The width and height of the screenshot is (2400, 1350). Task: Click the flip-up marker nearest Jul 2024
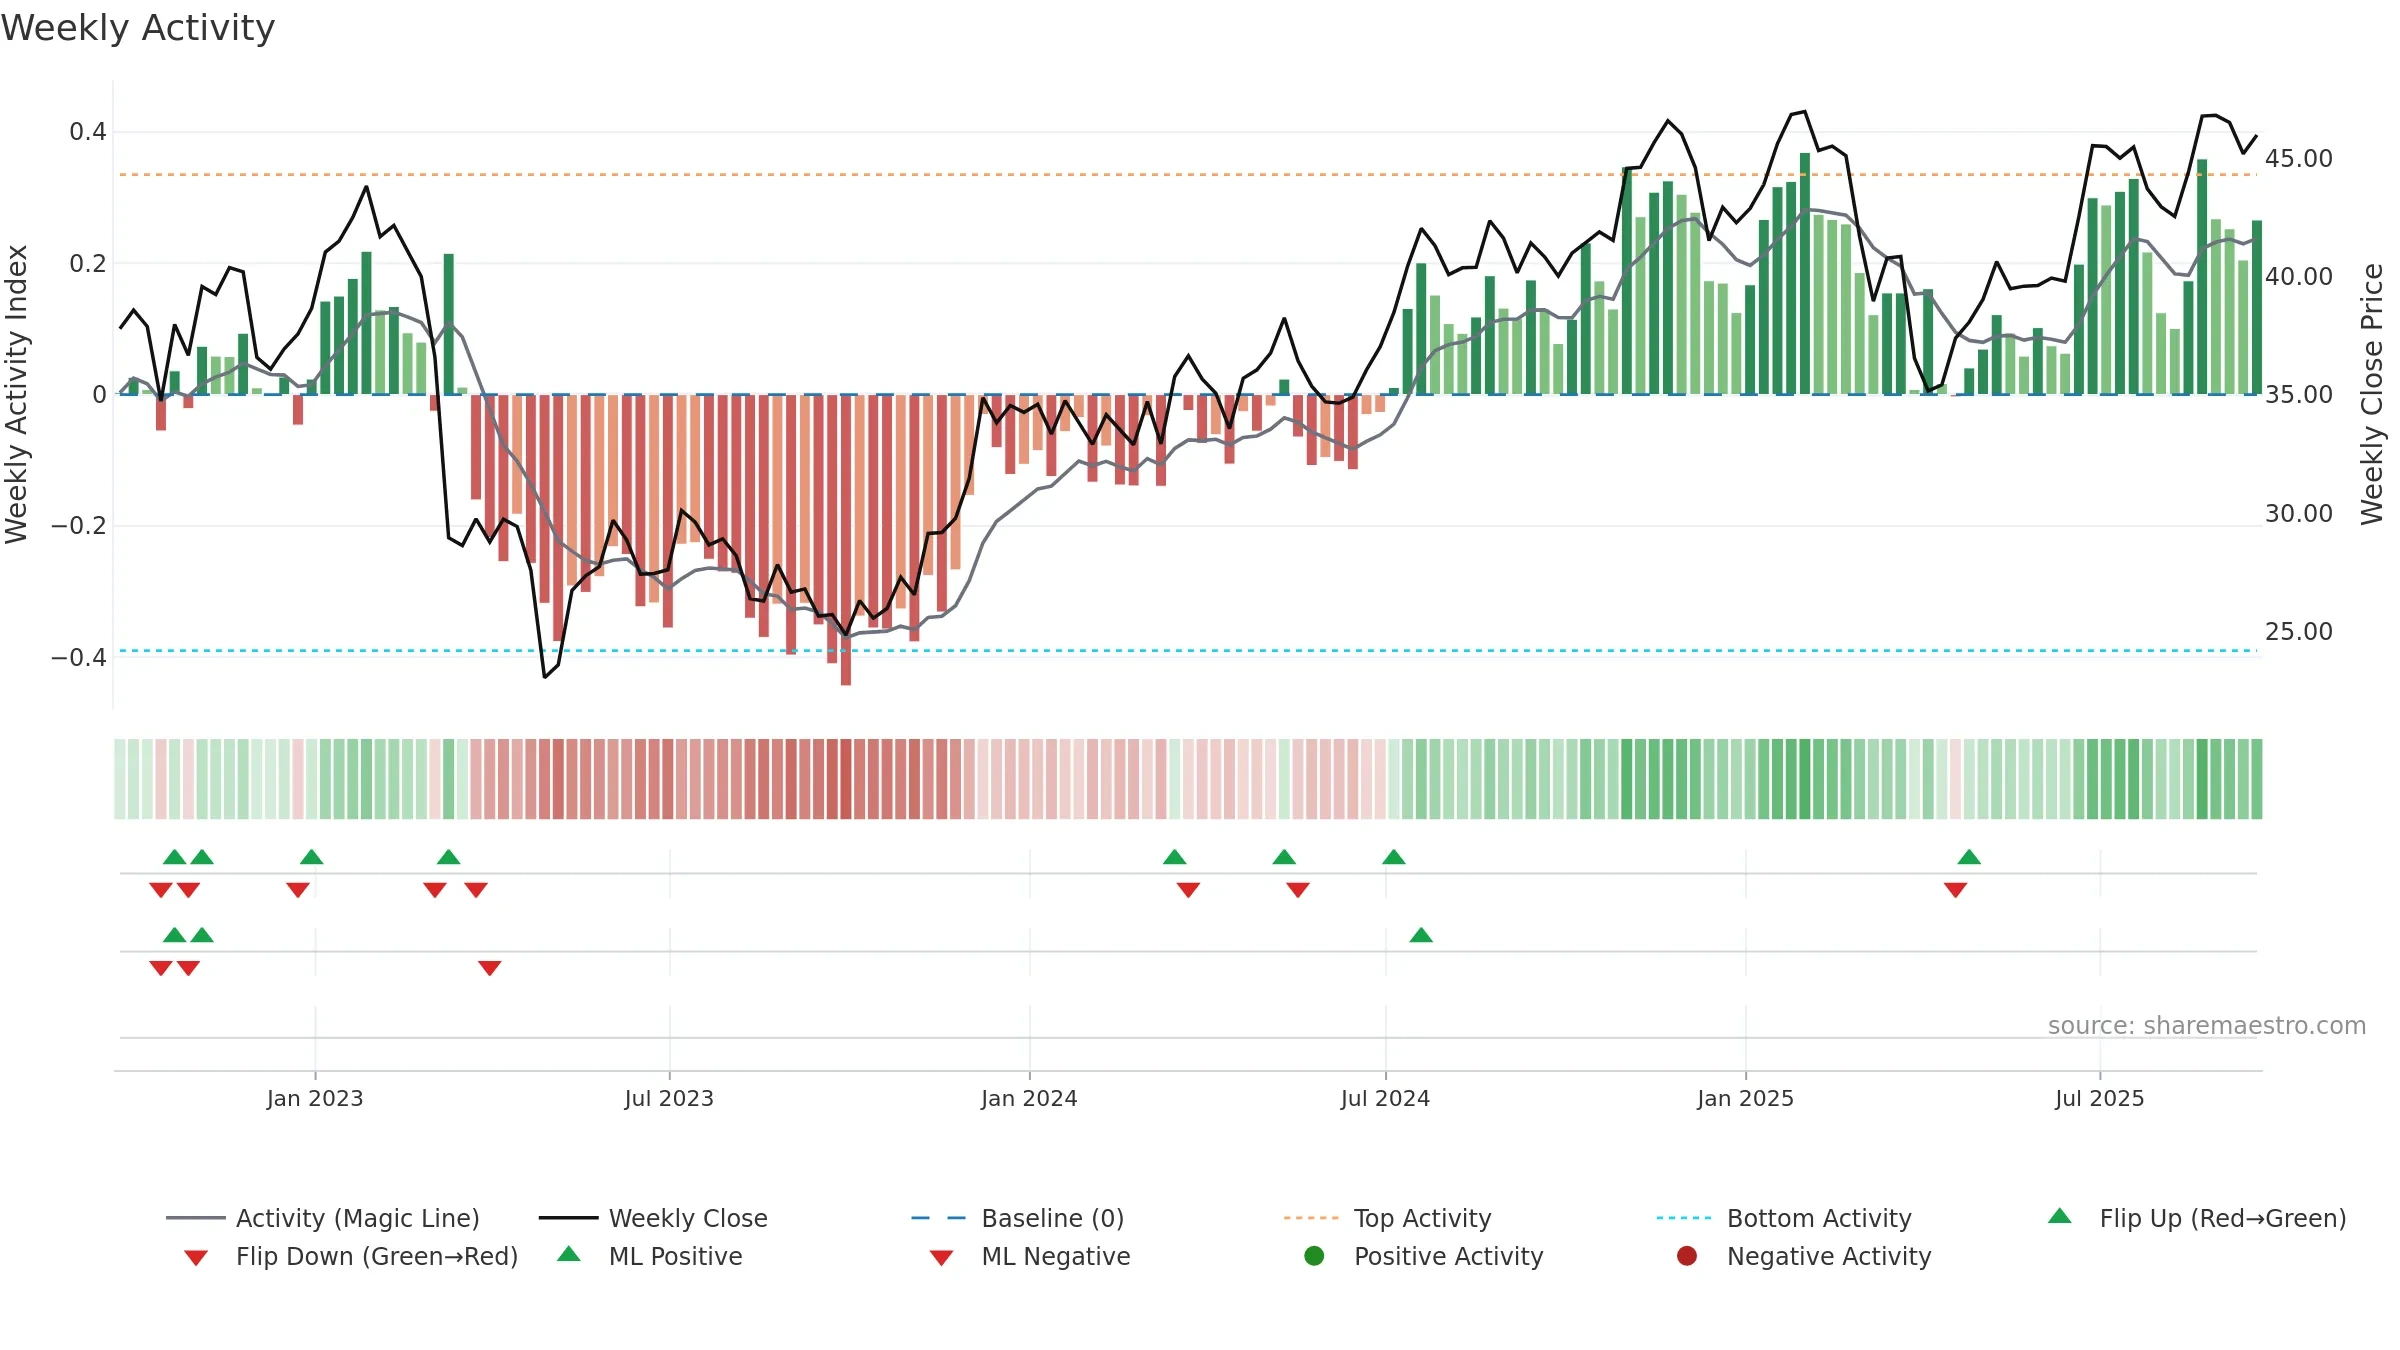(1394, 857)
